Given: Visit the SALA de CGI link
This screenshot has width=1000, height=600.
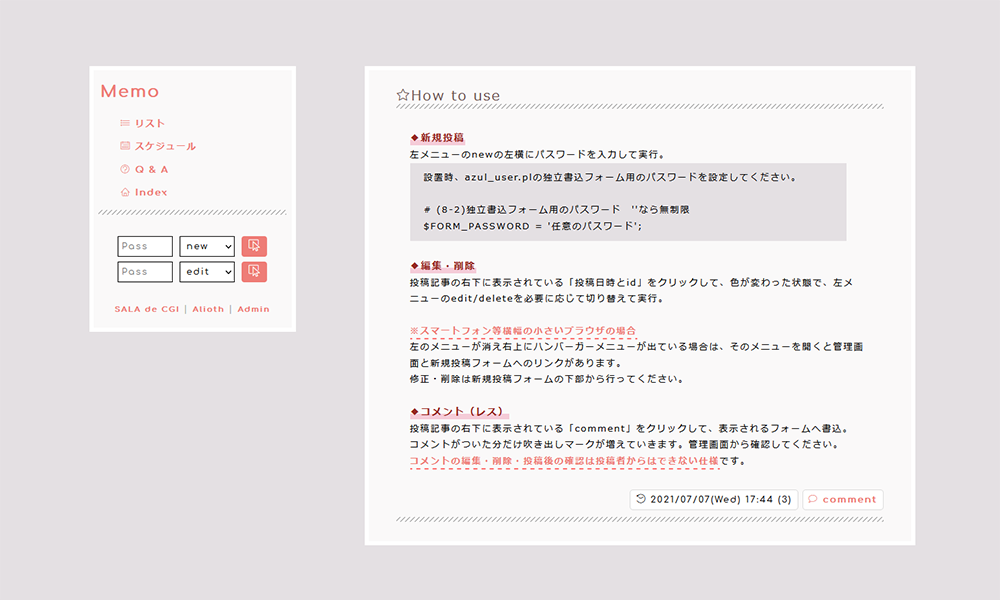Looking at the screenshot, I should pos(147,309).
